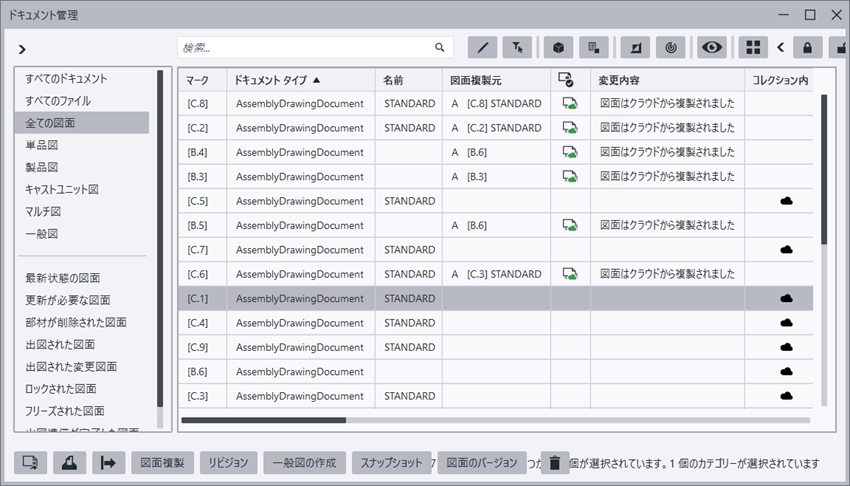Sort by ドキュメント タイプ column header
The image size is (850, 486).
(x=277, y=79)
